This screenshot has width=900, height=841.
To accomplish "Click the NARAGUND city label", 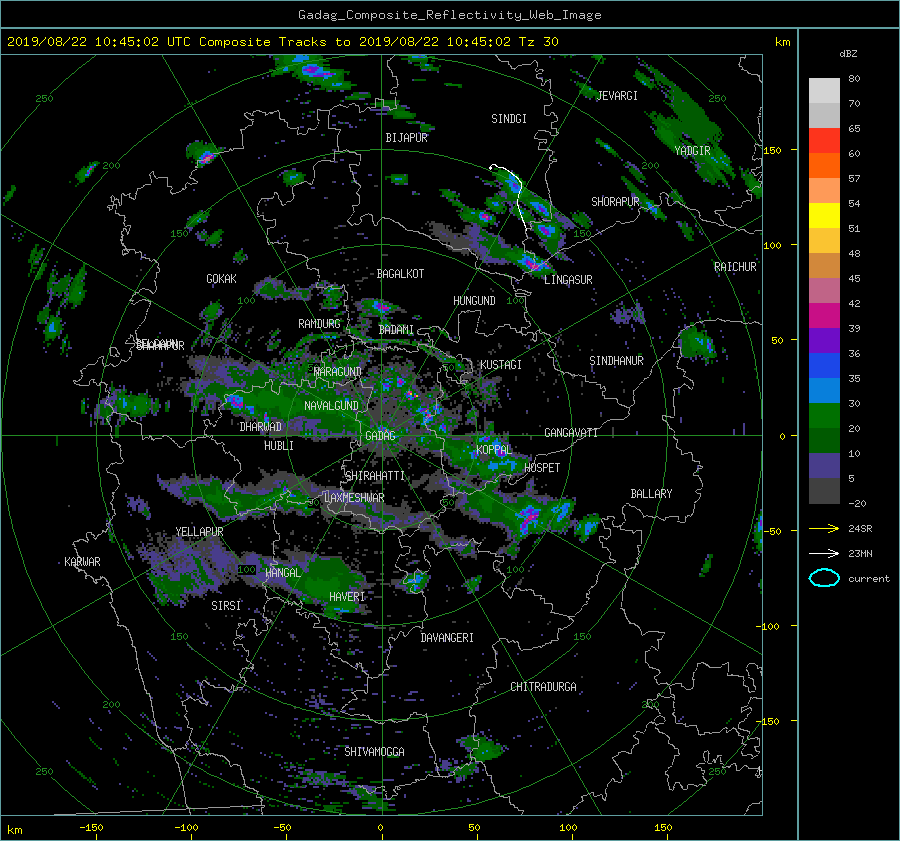I will (338, 371).
